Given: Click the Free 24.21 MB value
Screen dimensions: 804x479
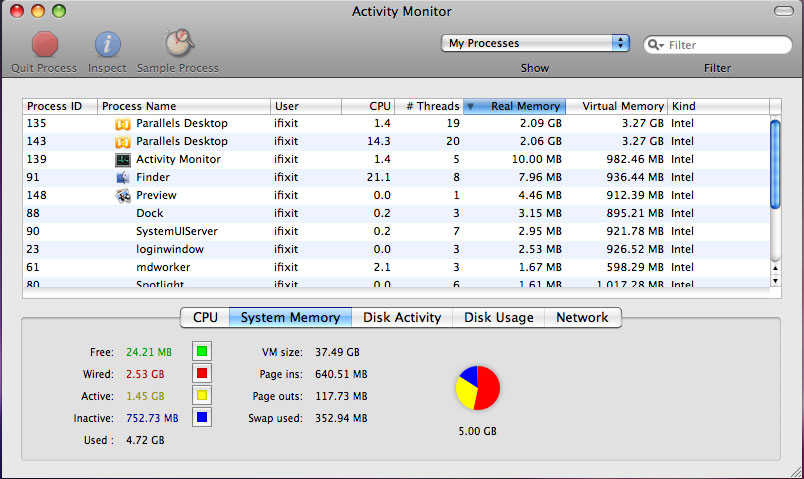Looking at the screenshot, I should point(149,352).
